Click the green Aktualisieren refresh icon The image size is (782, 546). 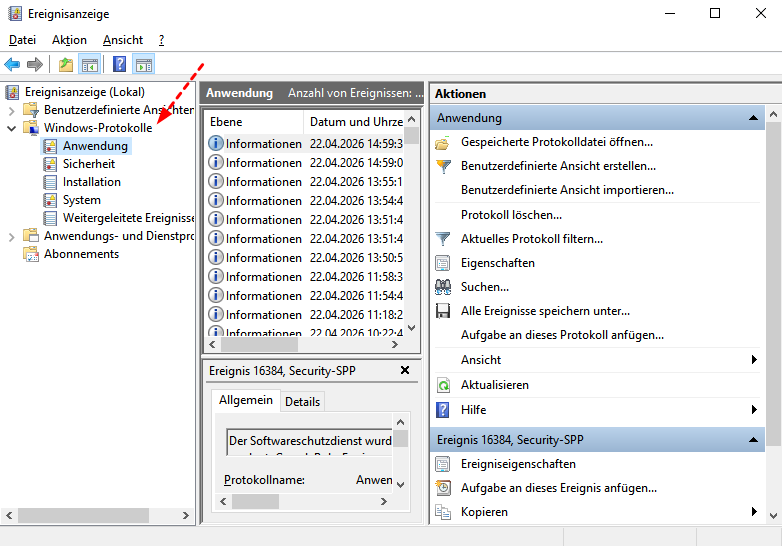coord(443,385)
